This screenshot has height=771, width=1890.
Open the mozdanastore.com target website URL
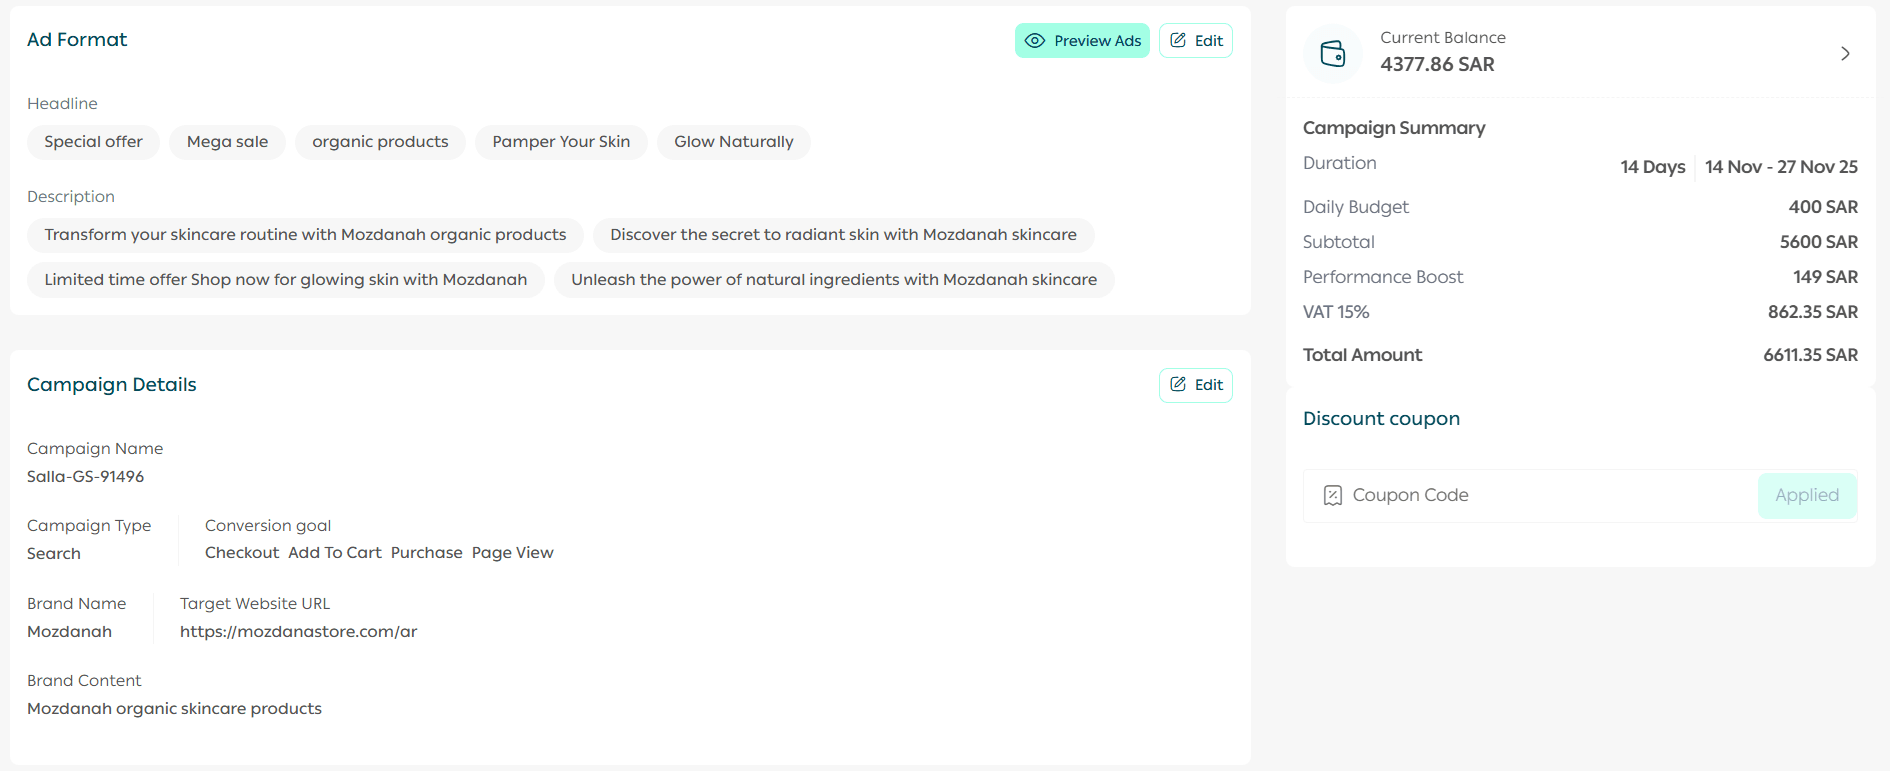coord(298,632)
